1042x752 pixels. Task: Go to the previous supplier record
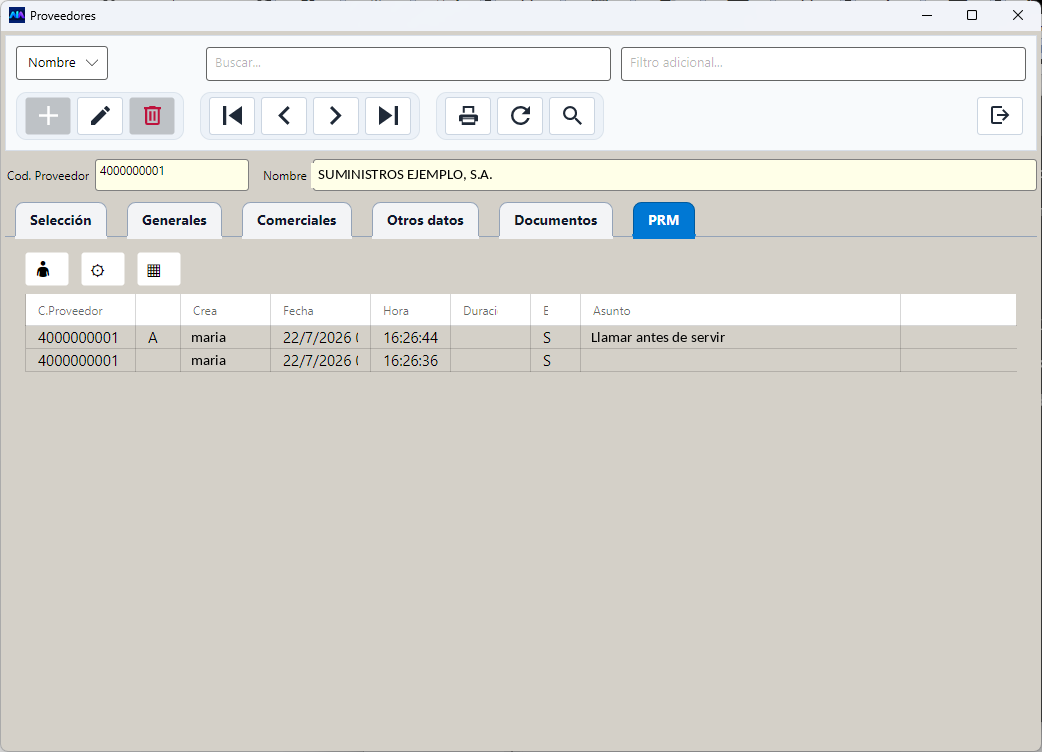click(x=284, y=116)
